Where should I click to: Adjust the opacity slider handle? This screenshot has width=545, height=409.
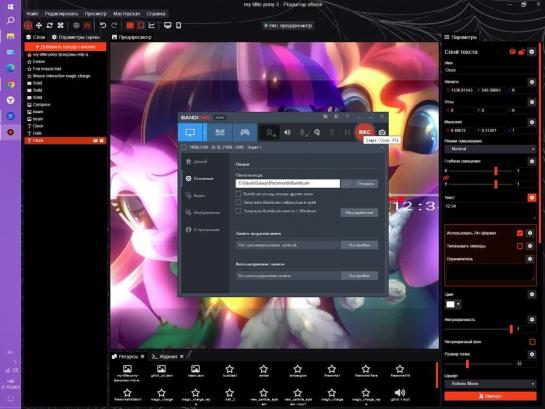click(511, 329)
